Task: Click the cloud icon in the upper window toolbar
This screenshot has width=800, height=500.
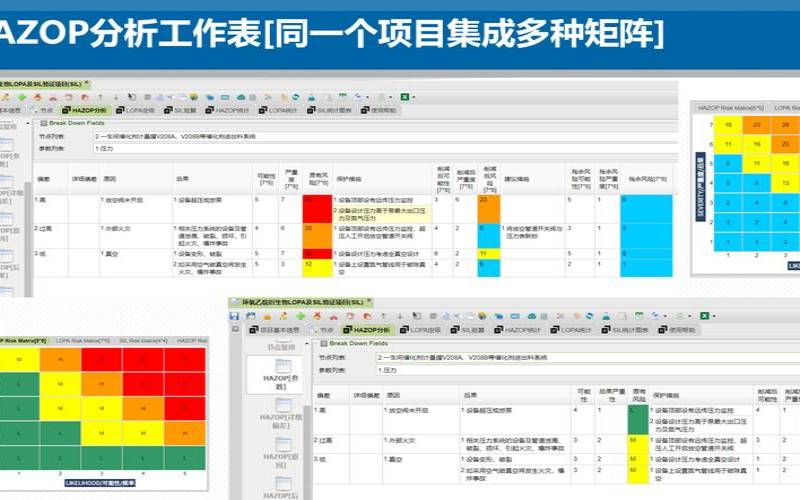Action: tap(241, 97)
